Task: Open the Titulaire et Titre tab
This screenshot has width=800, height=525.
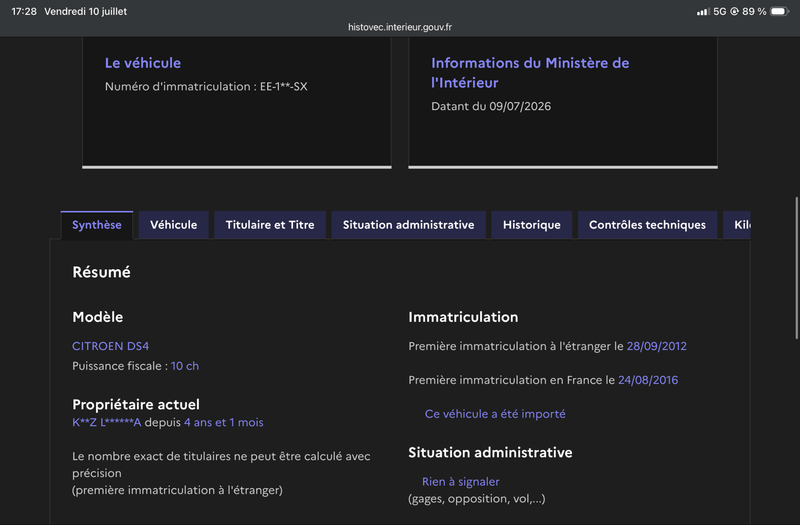Action: (x=270, y=225)
